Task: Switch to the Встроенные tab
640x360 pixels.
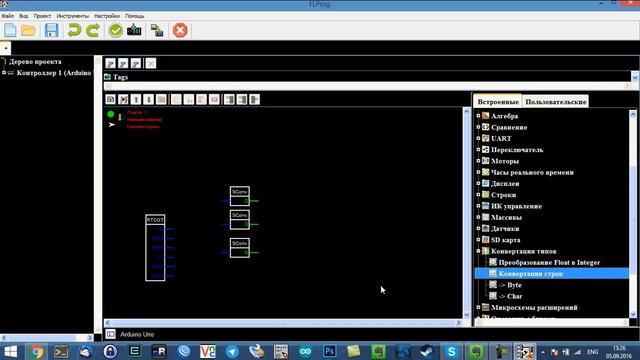Action: coord(498,102)
